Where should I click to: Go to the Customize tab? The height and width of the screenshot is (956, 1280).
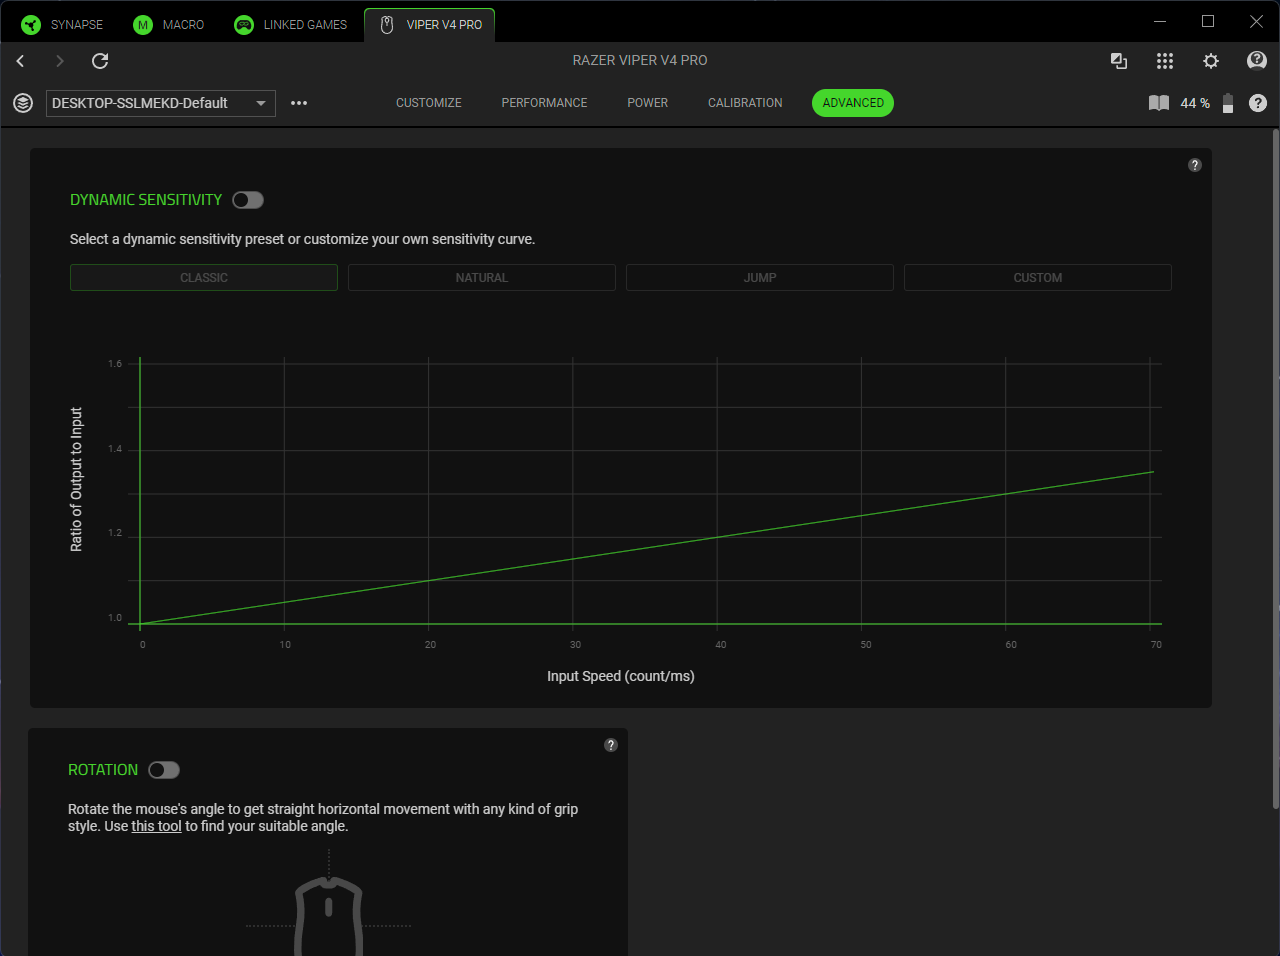pos(429,103)
